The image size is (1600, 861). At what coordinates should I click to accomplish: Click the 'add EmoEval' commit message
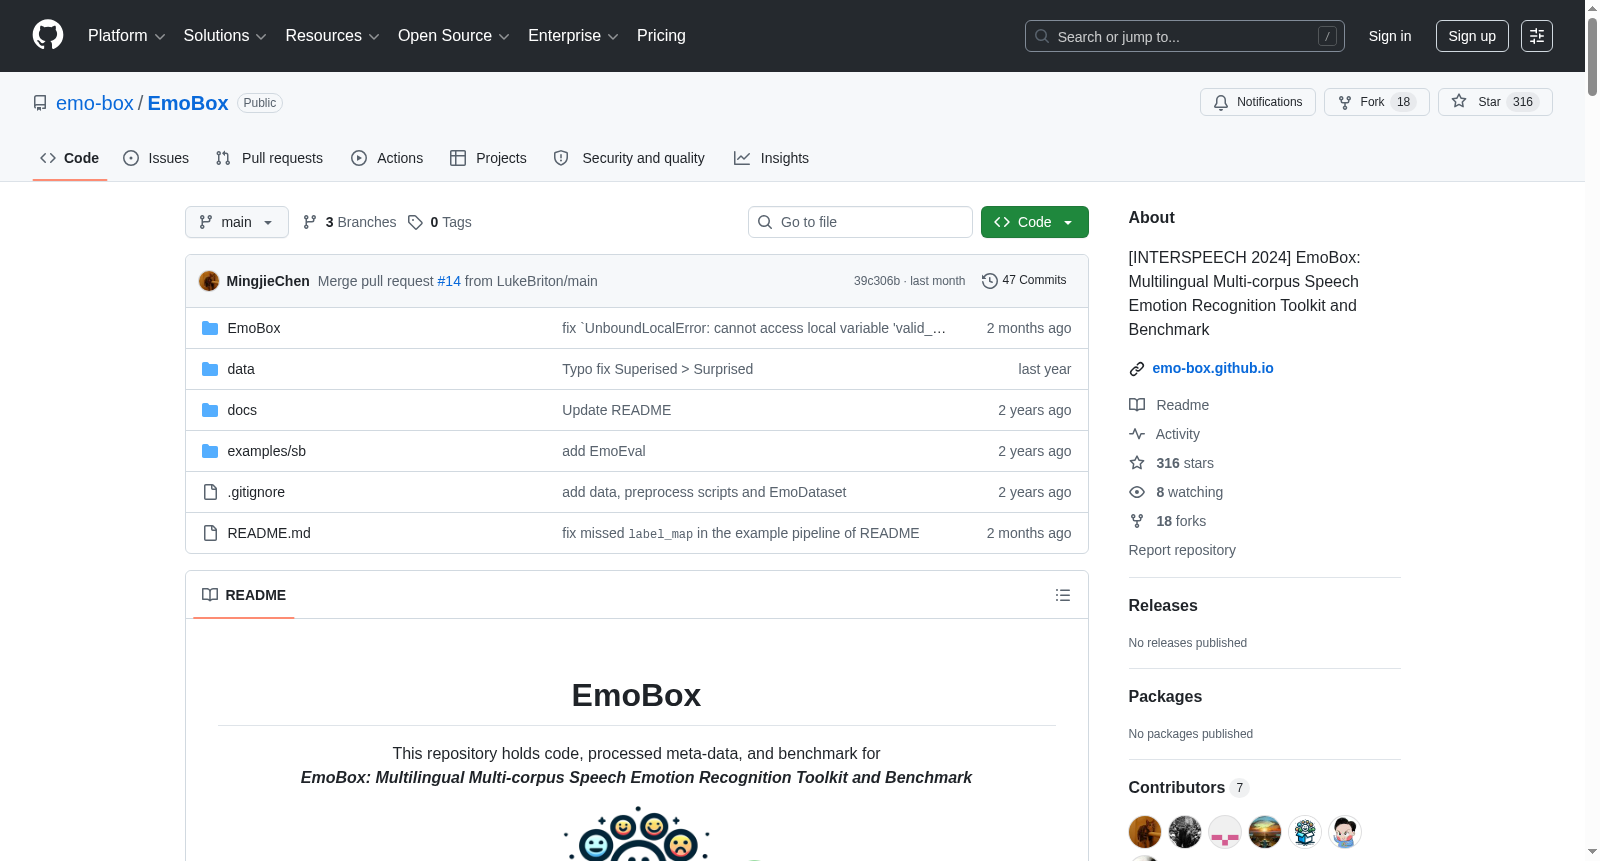point(604,451)
